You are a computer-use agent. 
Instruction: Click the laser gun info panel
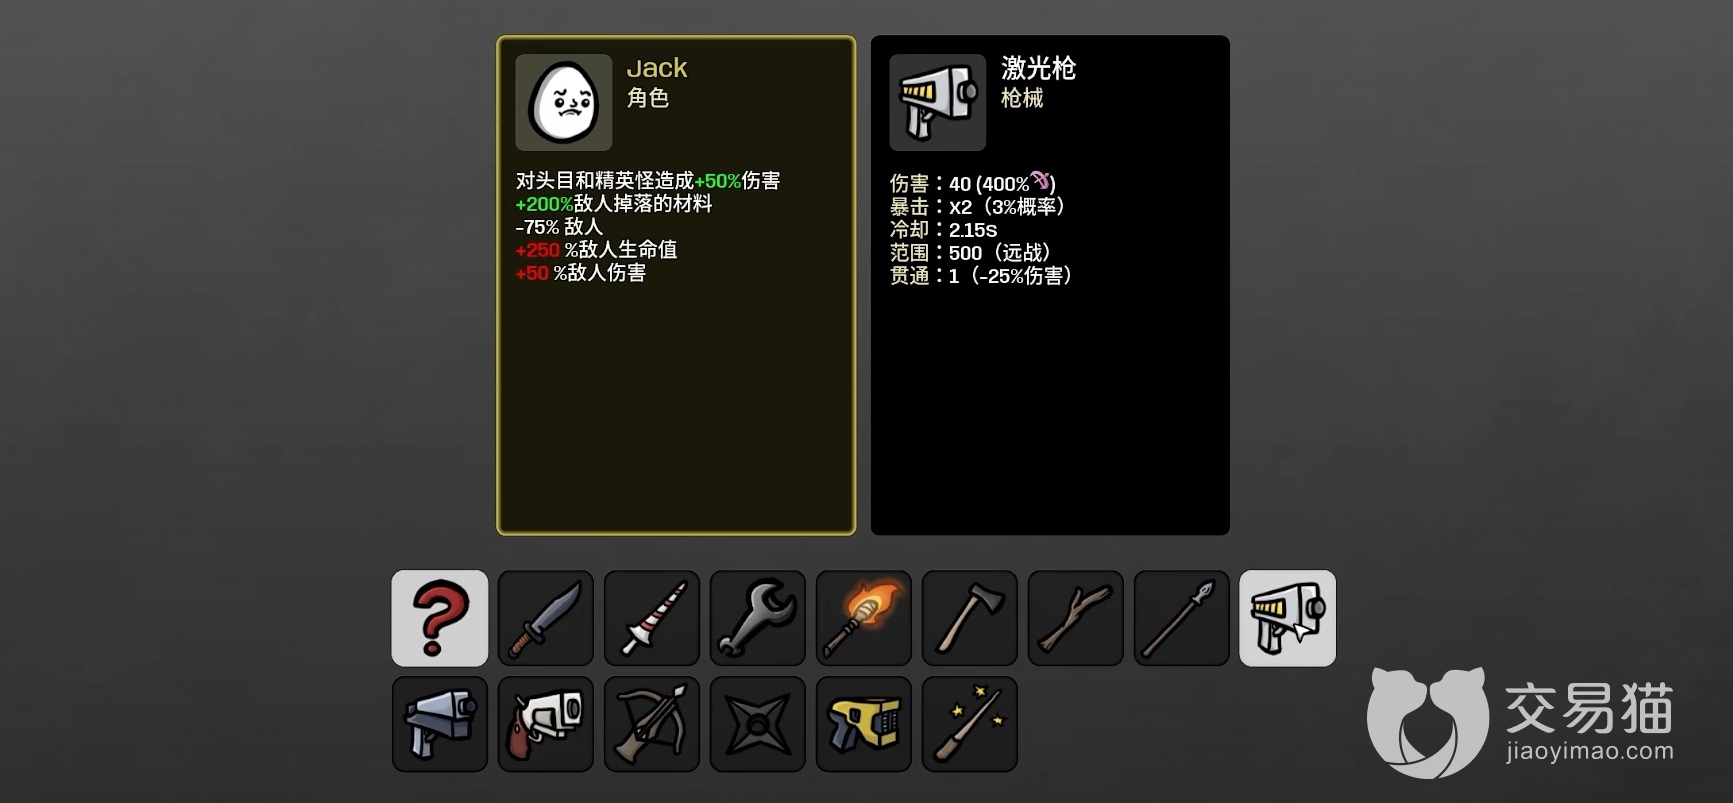1050,285
